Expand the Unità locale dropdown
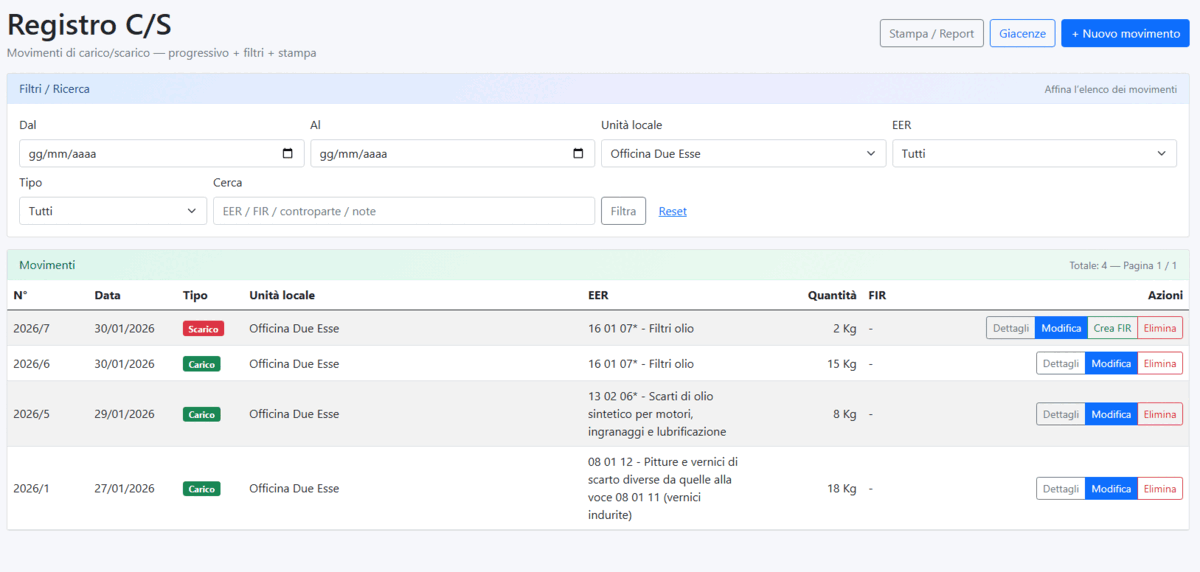1200x572 pixels. (742, 154)
